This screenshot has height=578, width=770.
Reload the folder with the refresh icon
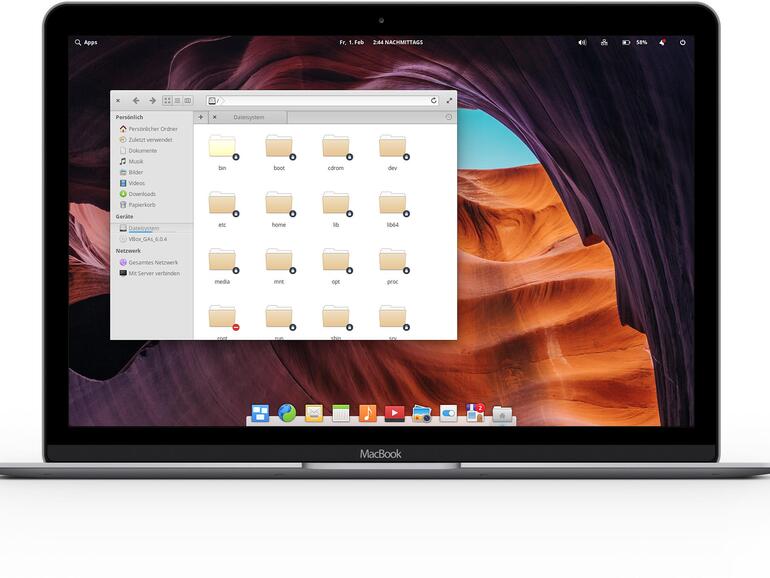point(434,101)
